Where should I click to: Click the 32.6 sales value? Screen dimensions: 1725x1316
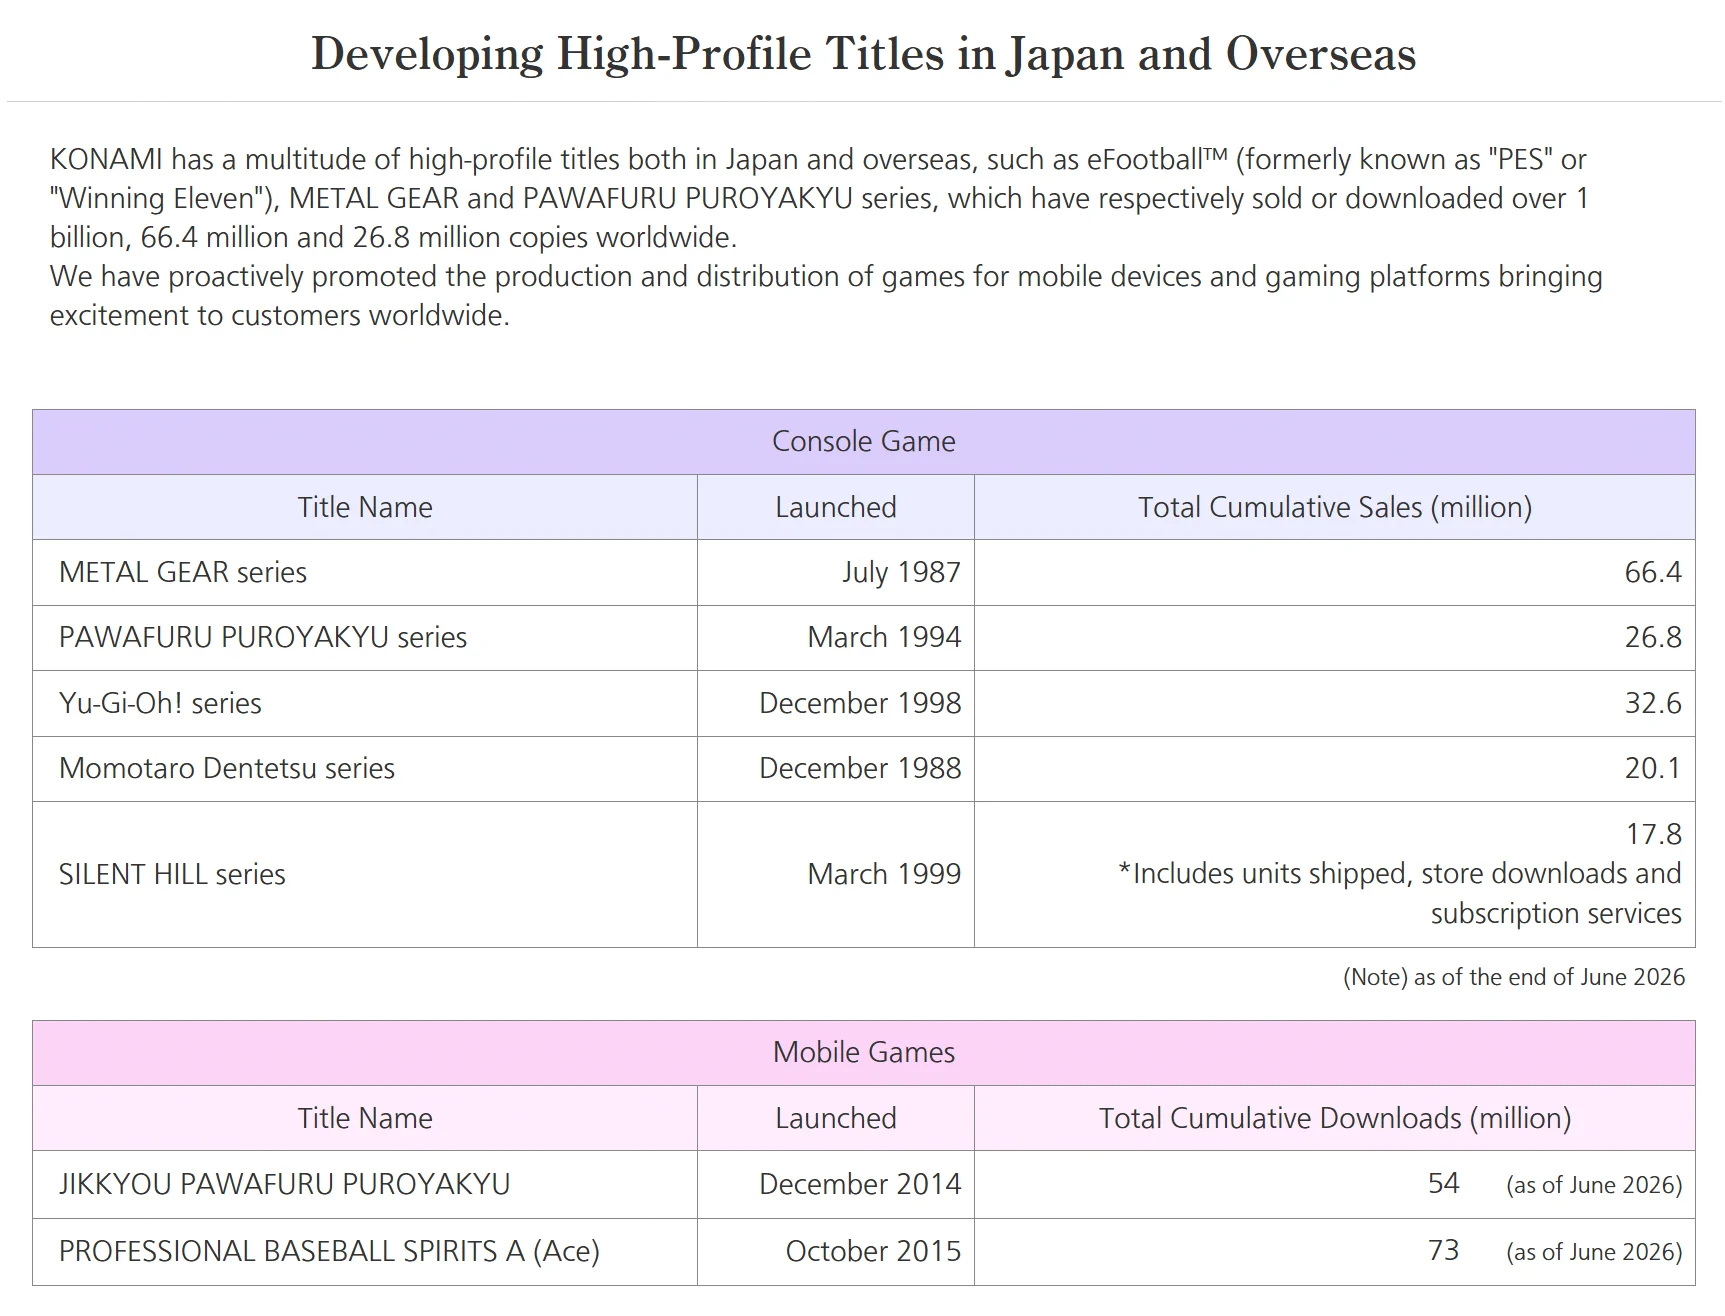(1653, 703)
